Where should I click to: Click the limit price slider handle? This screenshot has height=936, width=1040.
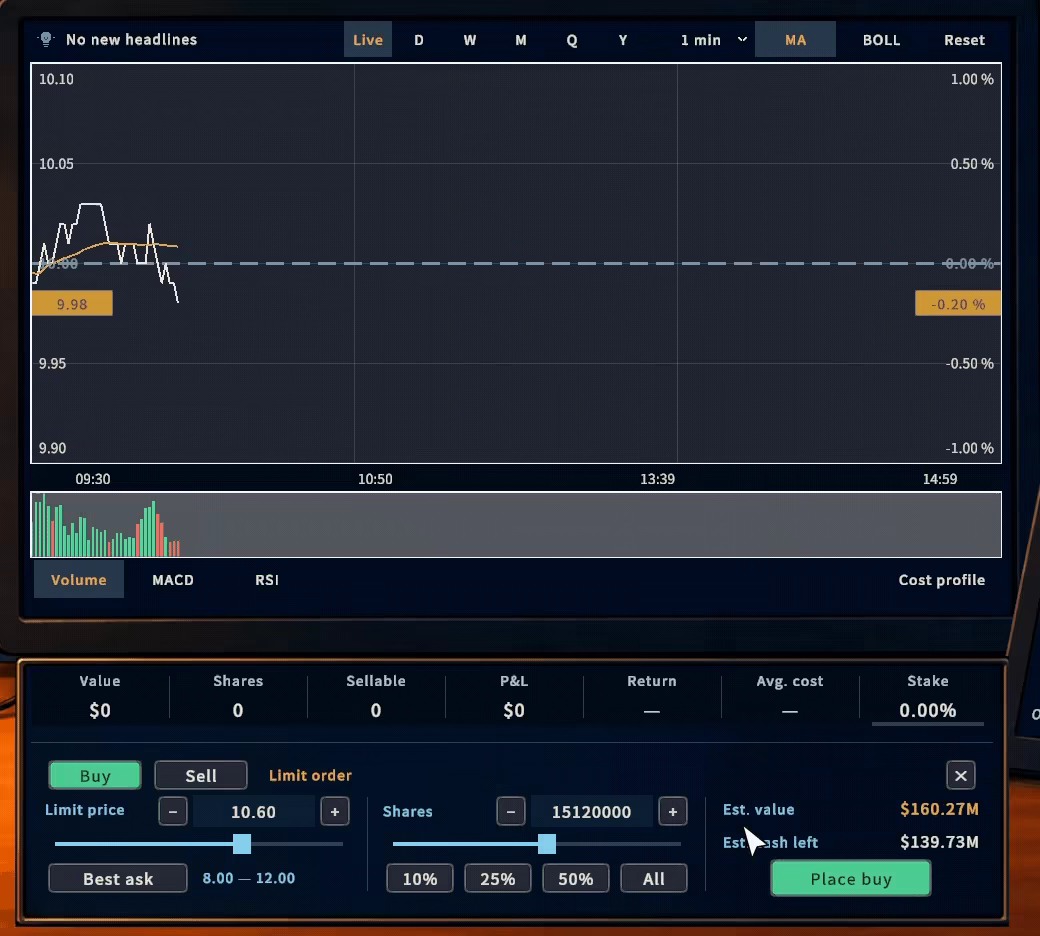pos(242,844)
